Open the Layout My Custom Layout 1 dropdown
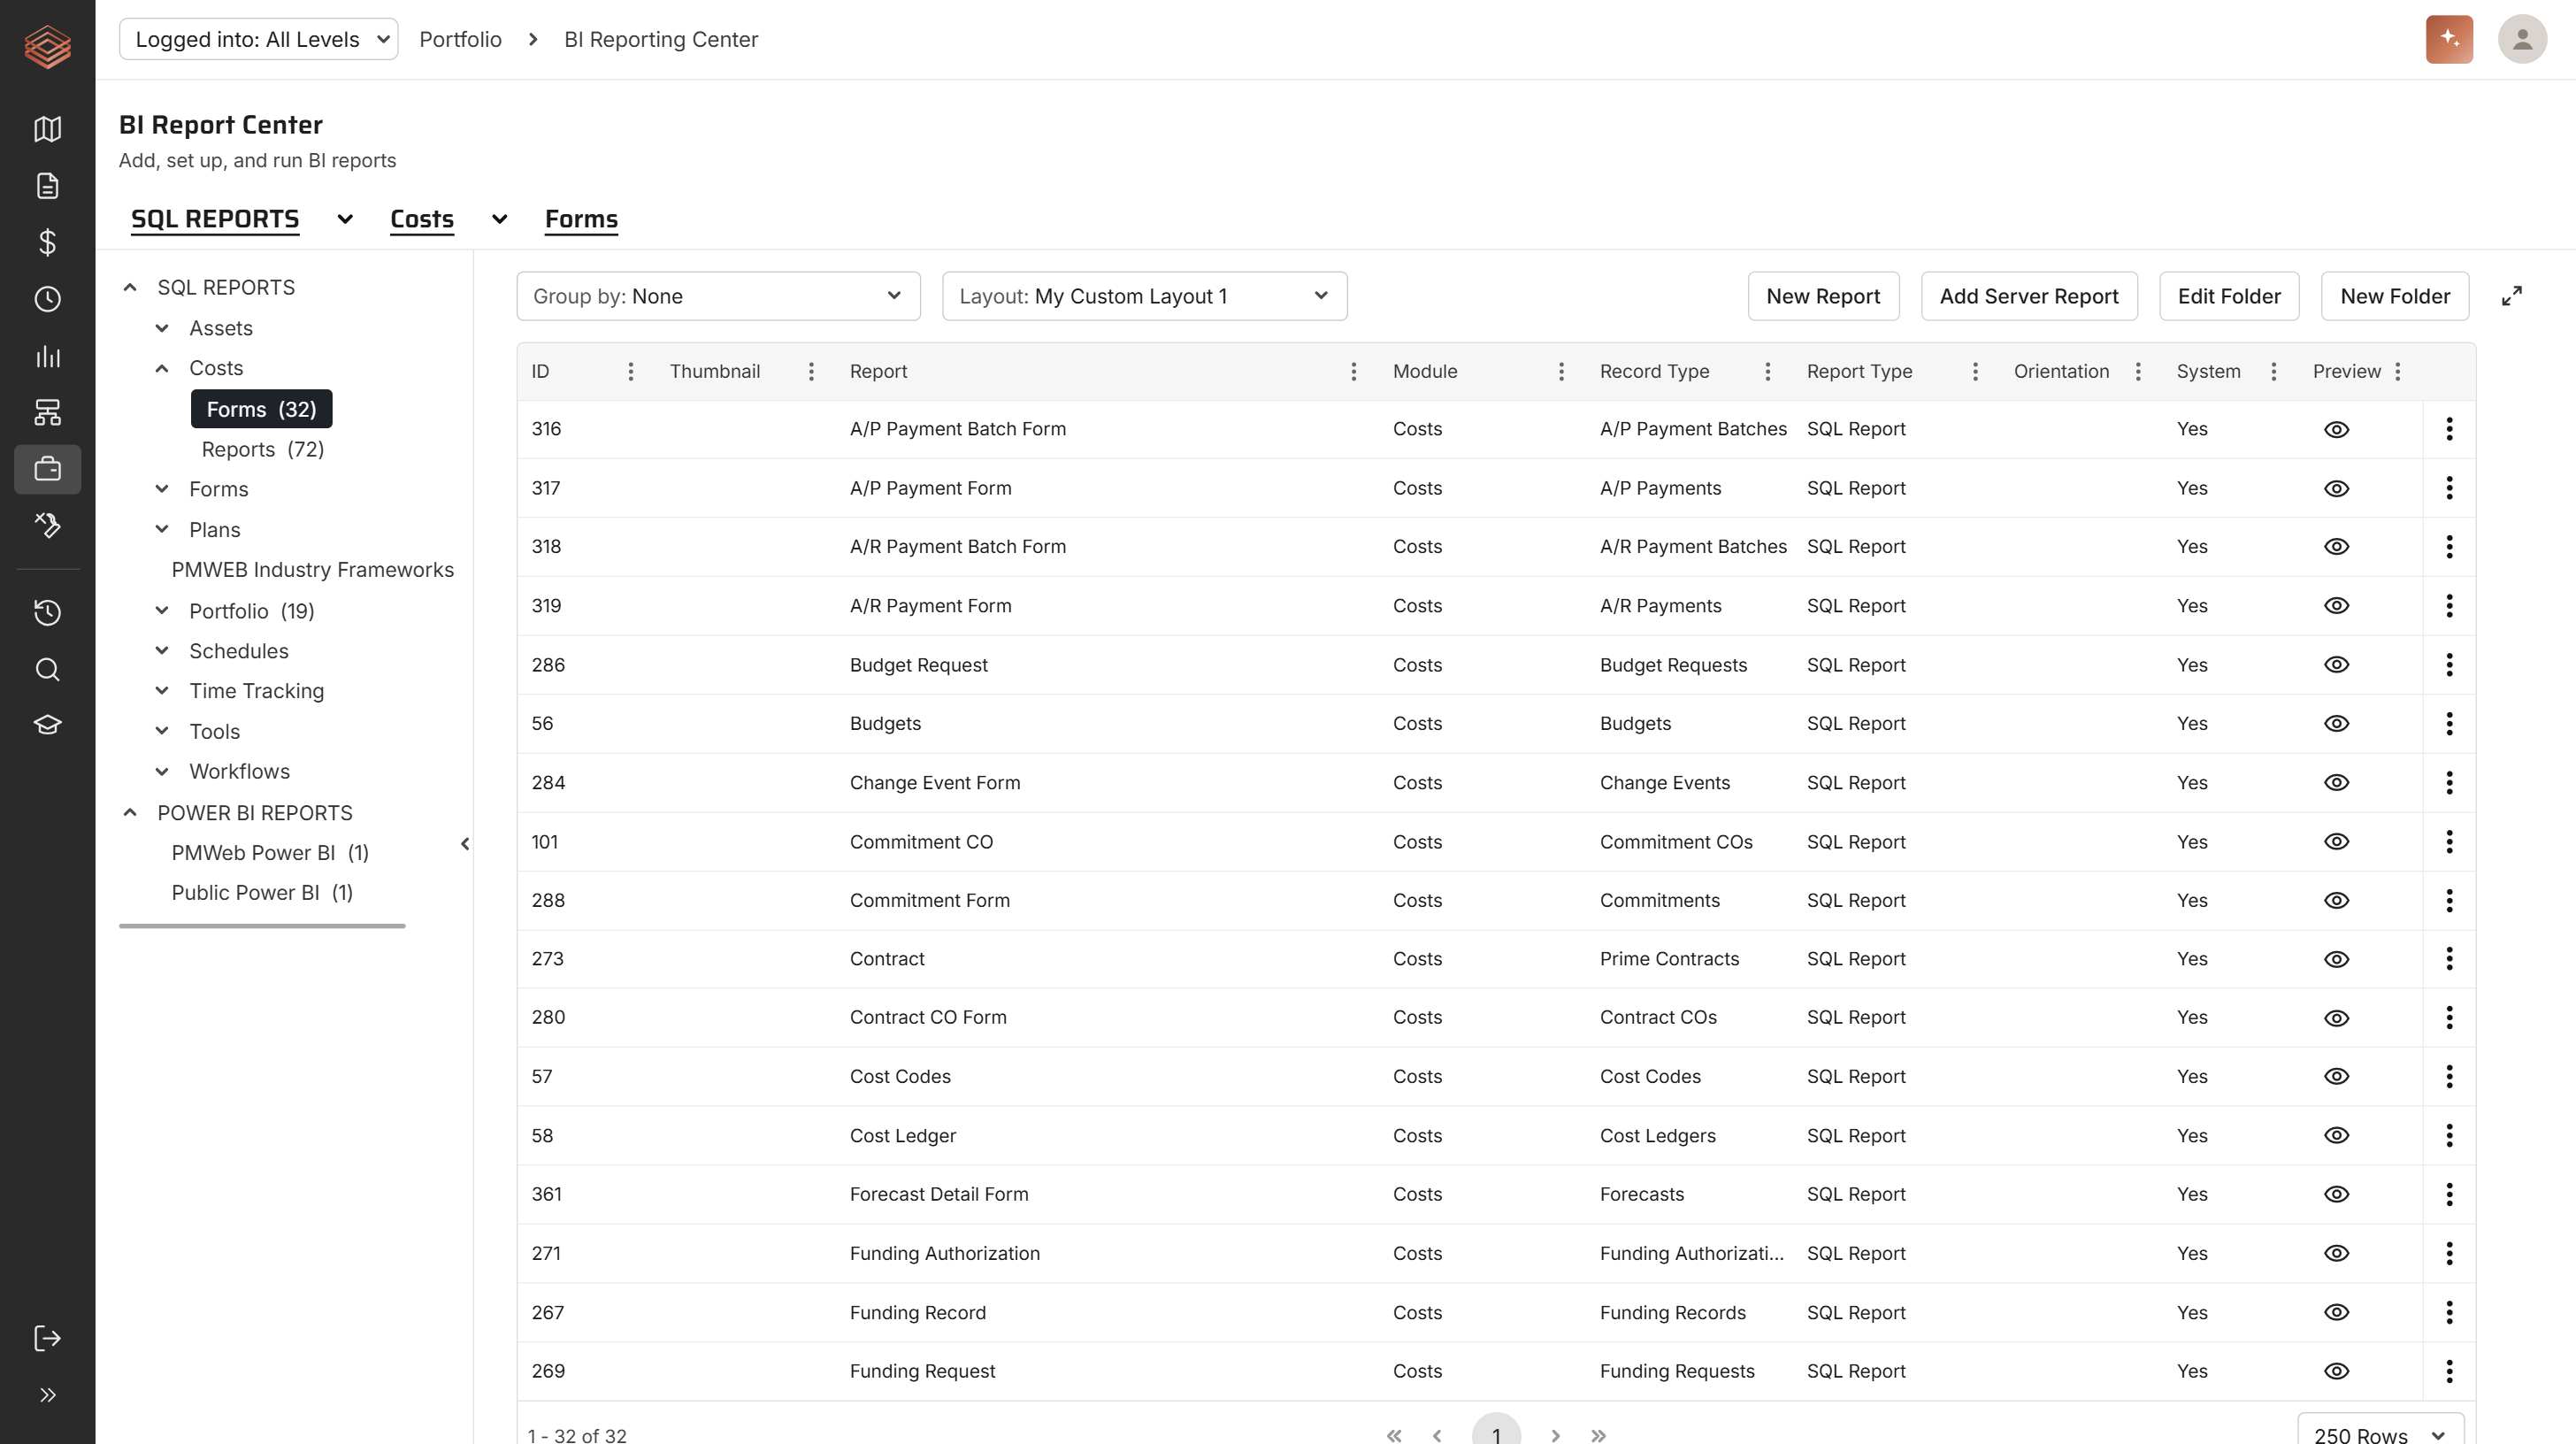Screen dimensions: 2576x1444 1144,296
